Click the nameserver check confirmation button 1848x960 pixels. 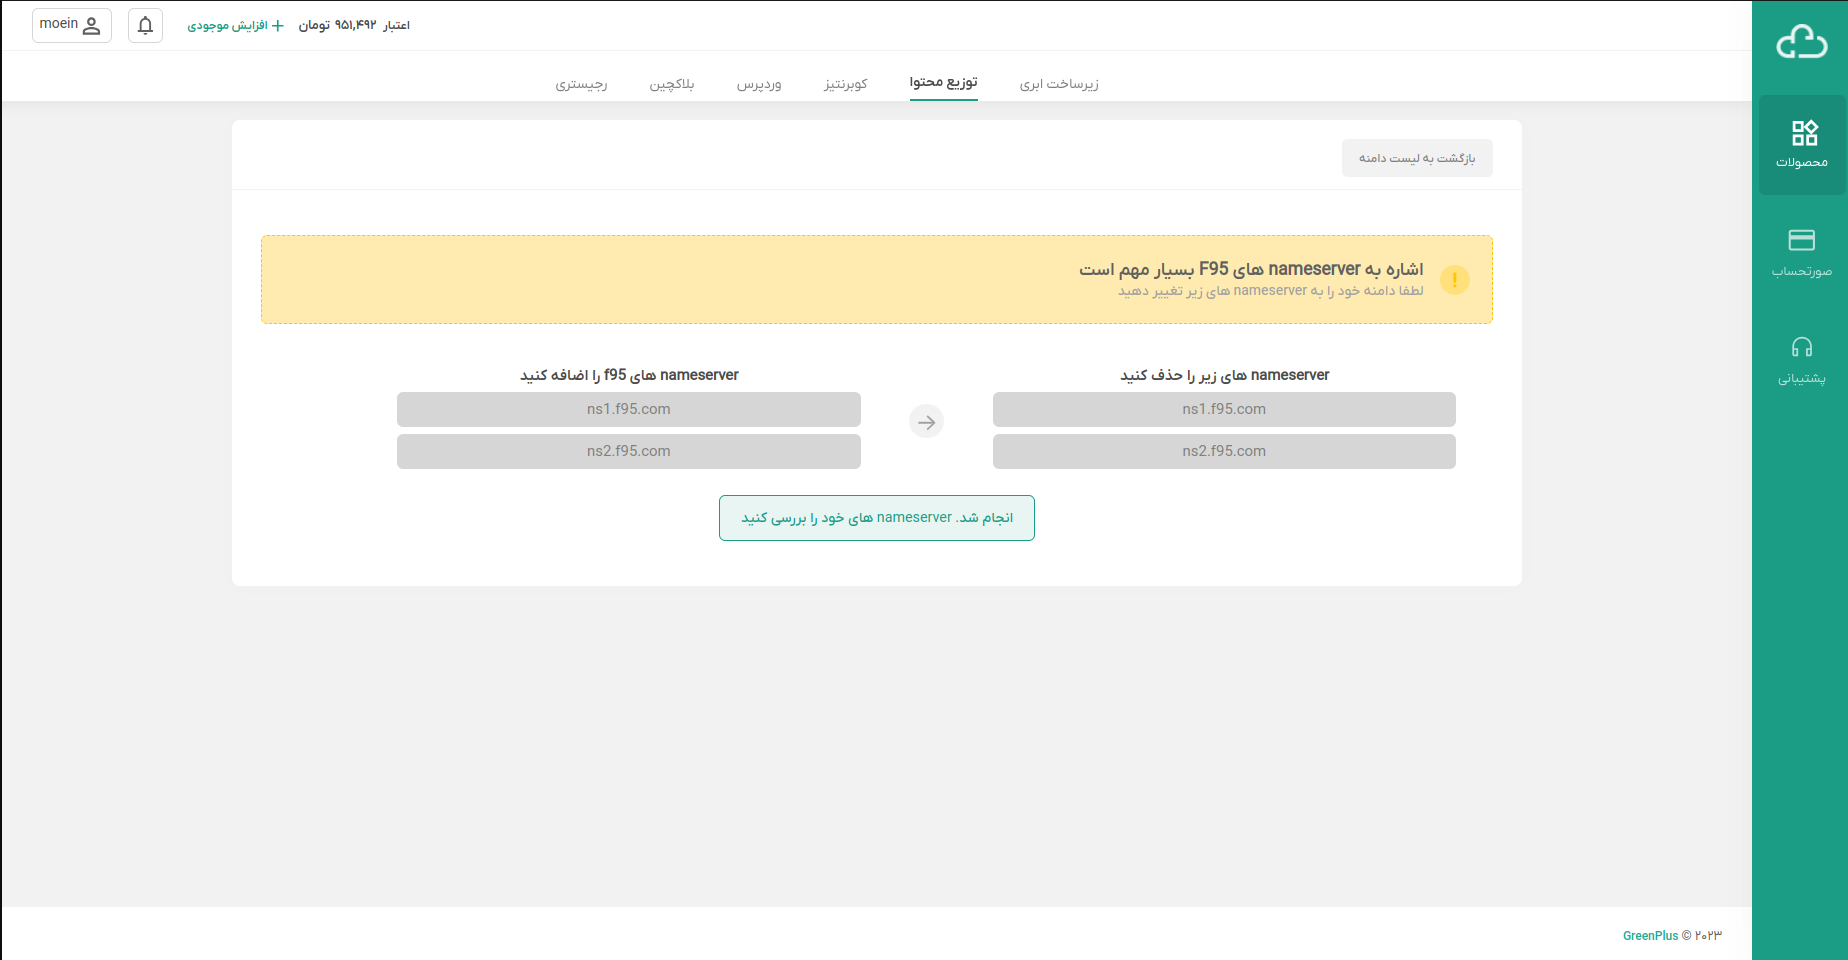click(x=876, y=518)
